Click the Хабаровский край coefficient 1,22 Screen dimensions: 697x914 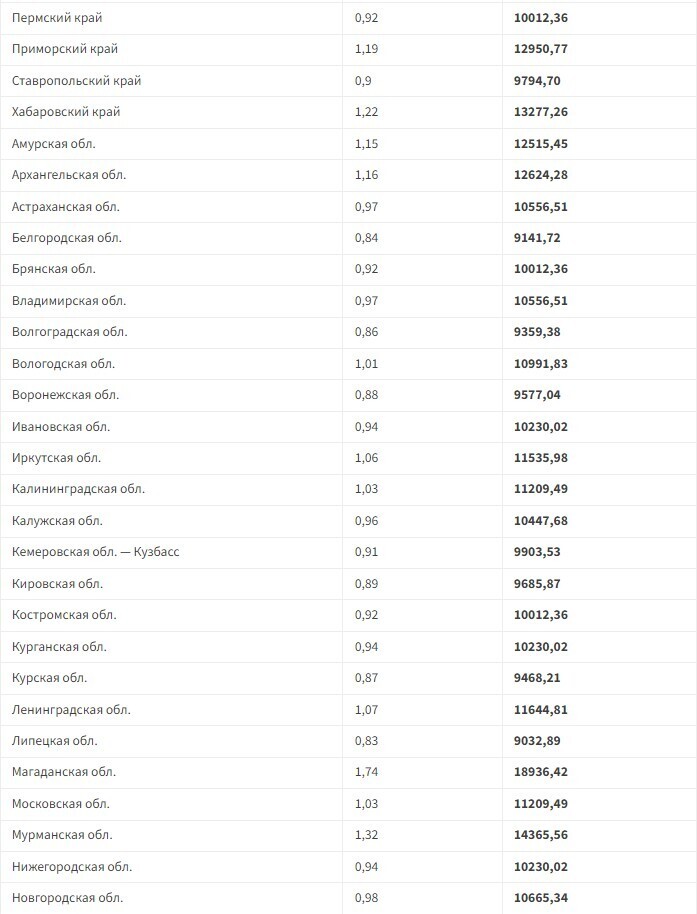(x=367, y=112)
